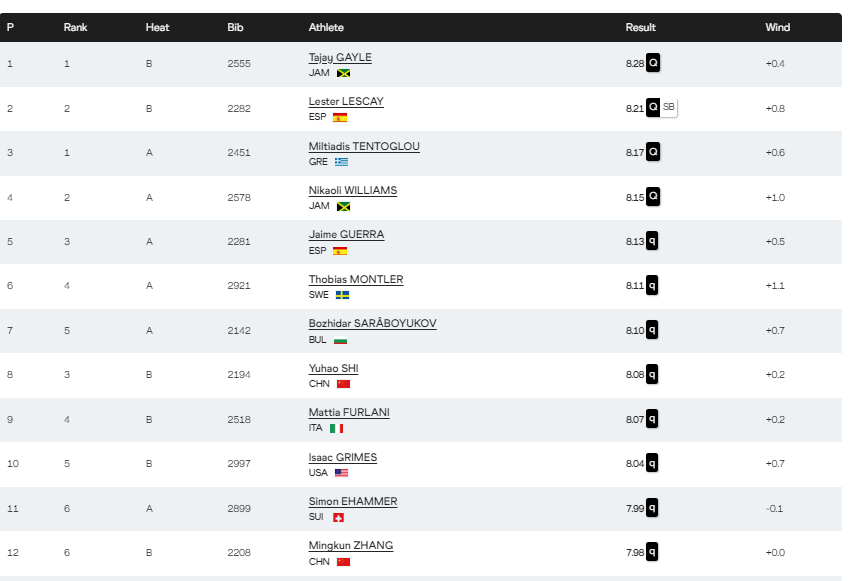Viewport: 849px width, 581px height.
Task: Sort by the Wind column header
Action: click(x=778, y=27)
